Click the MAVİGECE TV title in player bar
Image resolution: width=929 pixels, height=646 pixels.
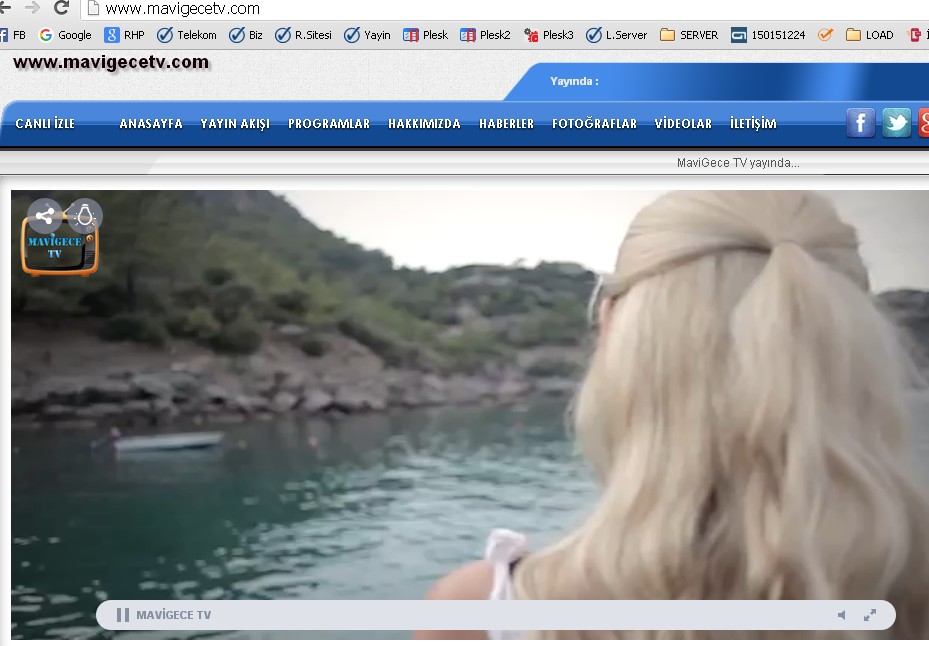(x=174, y=615)
